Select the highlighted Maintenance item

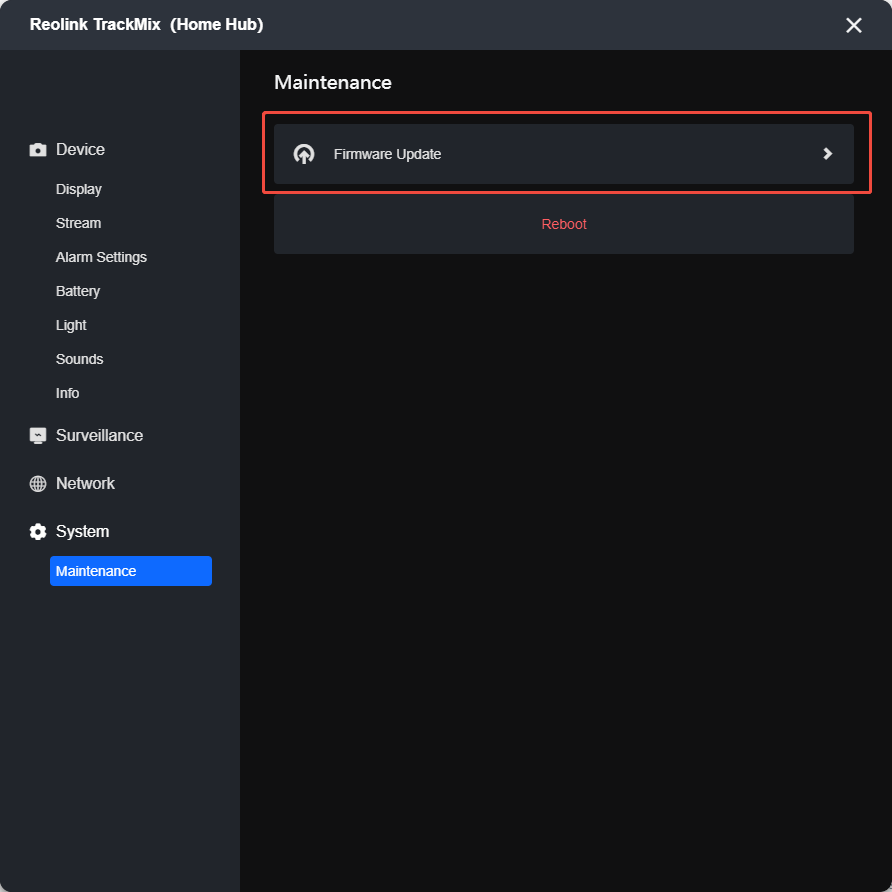[x=131, y=571]
